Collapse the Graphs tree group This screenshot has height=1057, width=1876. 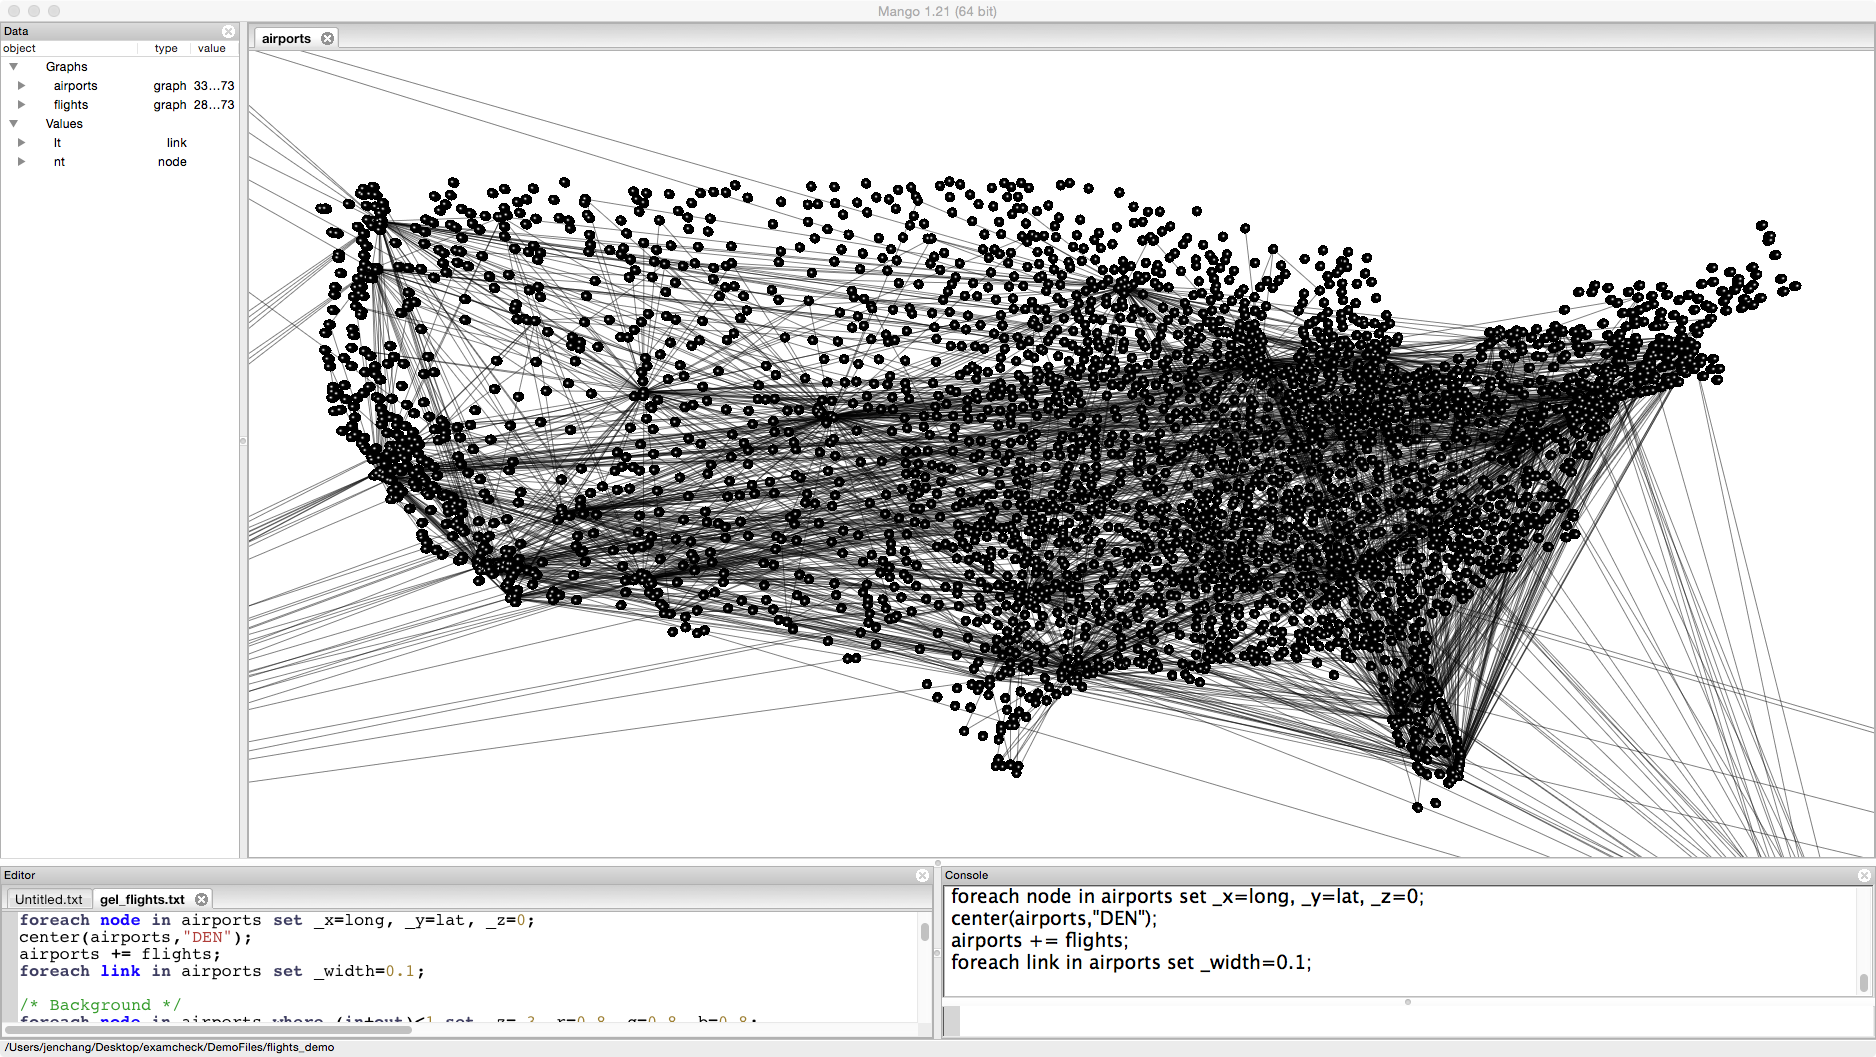(x=14, y=67)
